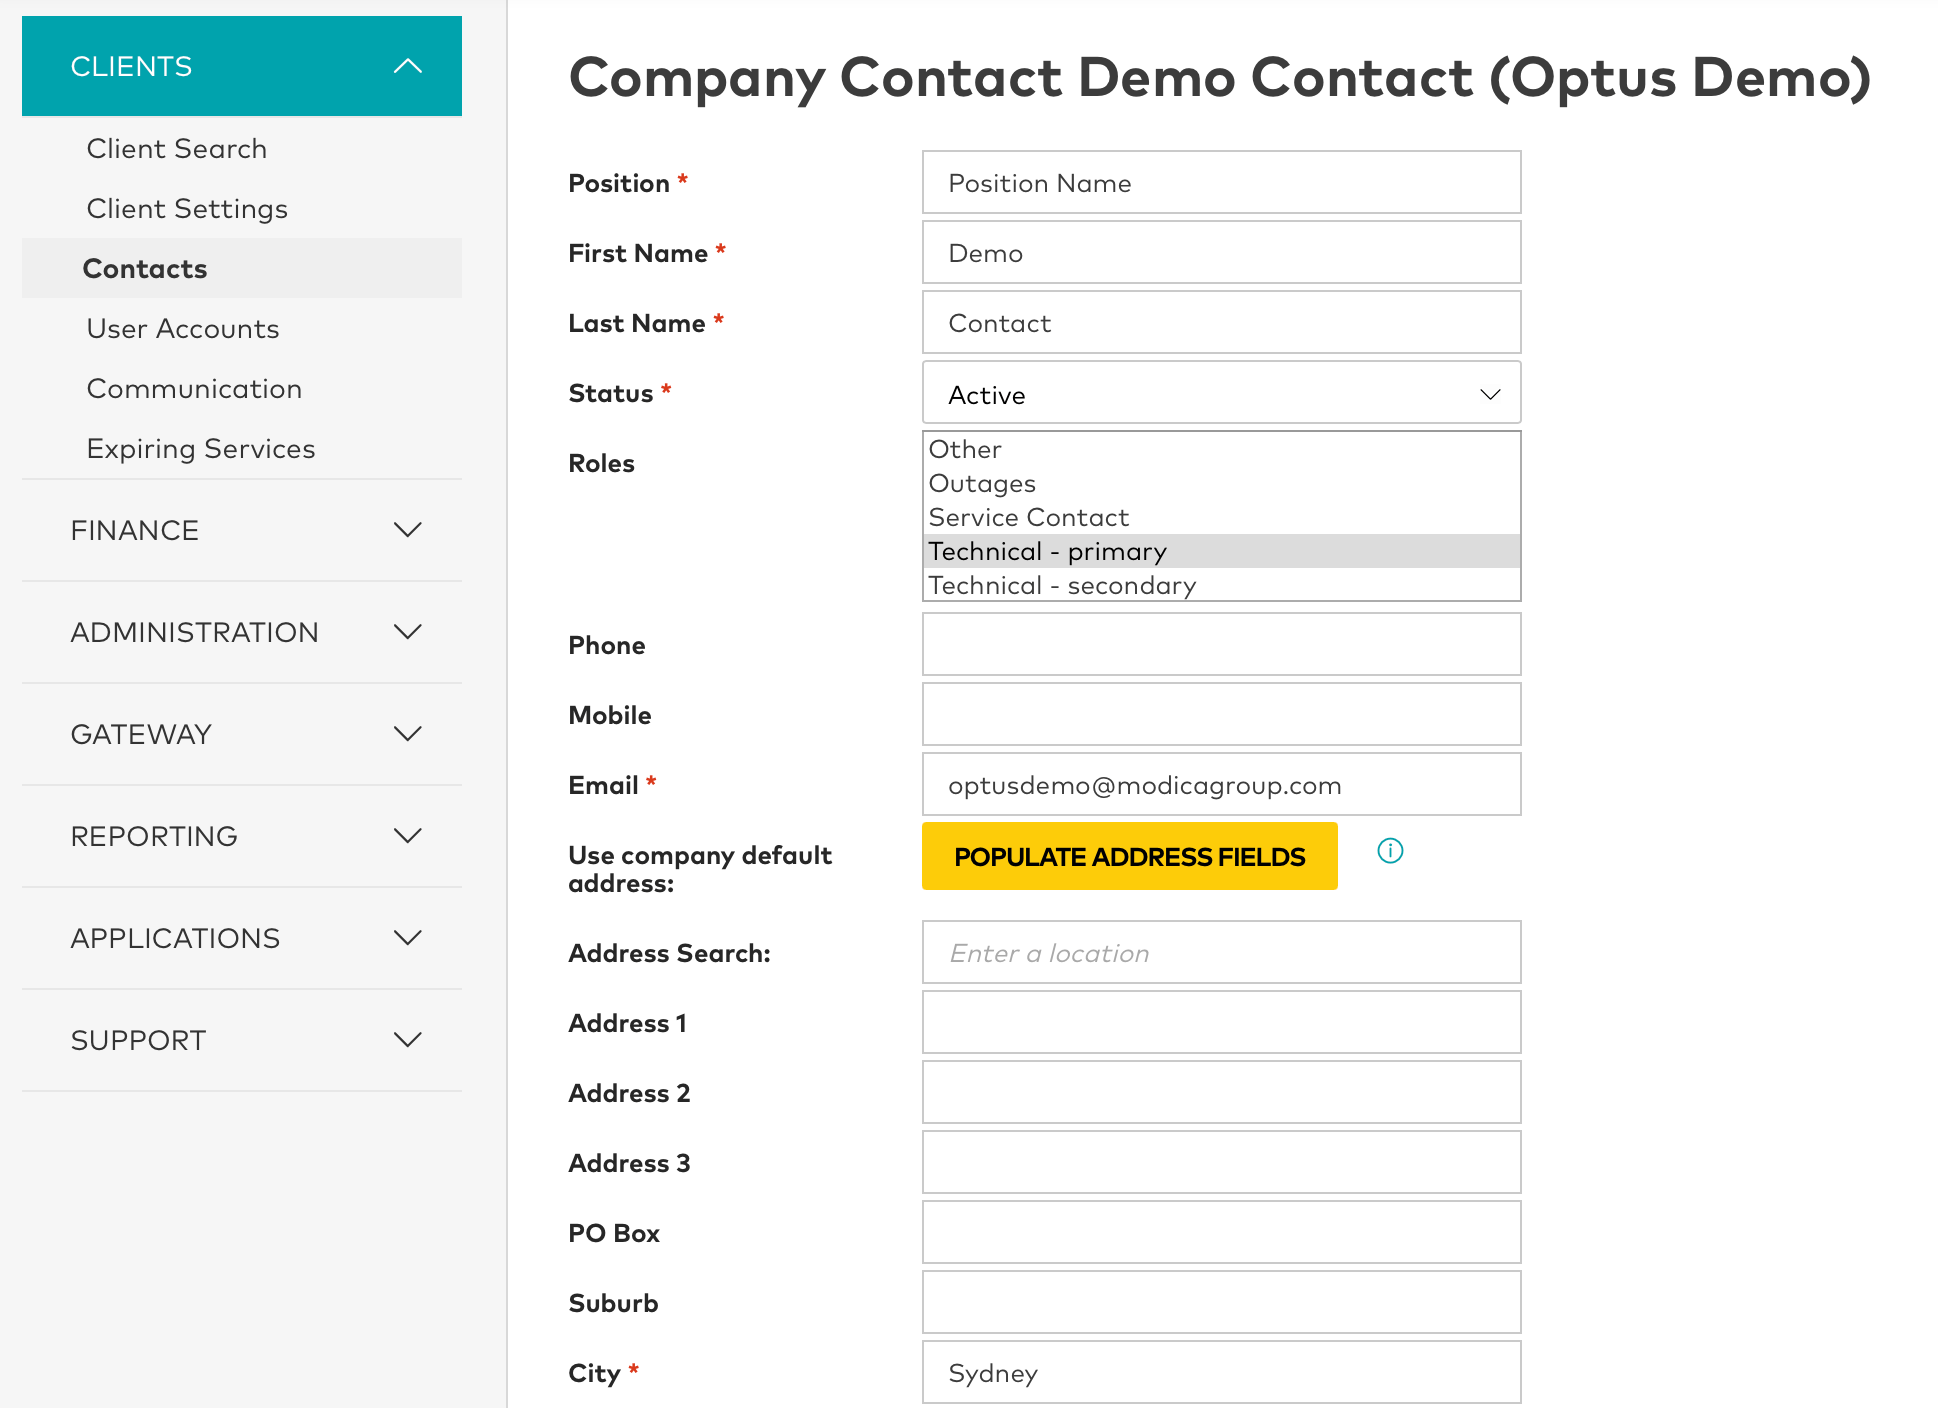
Task: Select the Outages role in Roles list
Action: 982,484
